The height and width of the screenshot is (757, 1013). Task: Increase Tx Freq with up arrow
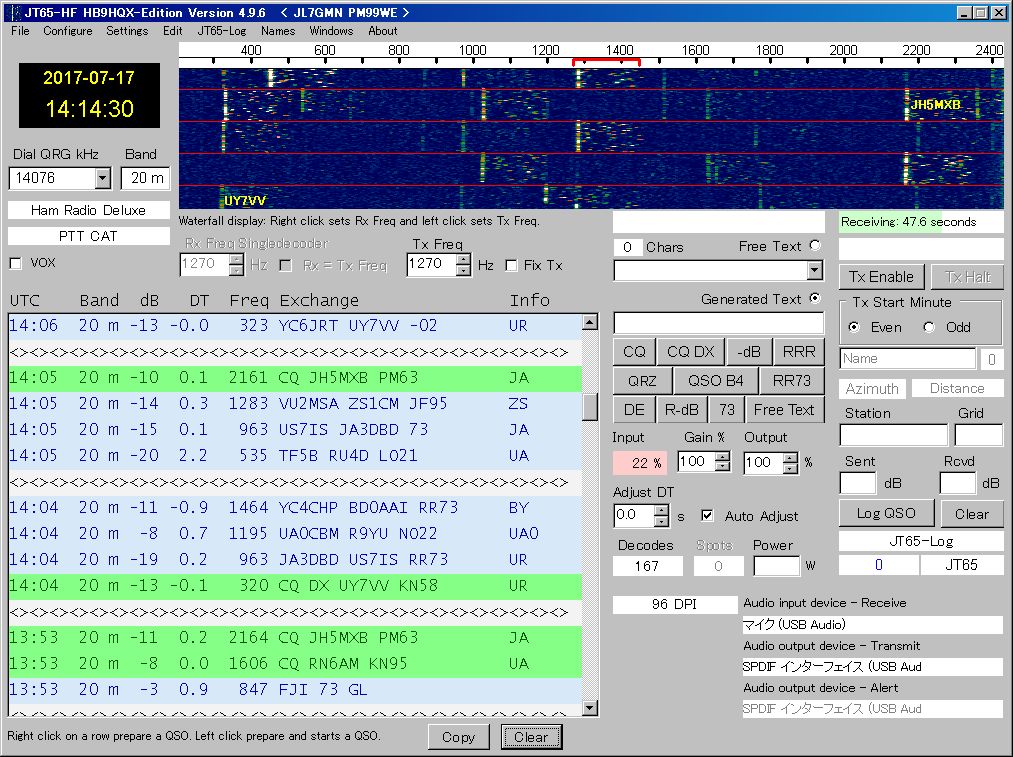pyautogui.click(x=463, y=259)
